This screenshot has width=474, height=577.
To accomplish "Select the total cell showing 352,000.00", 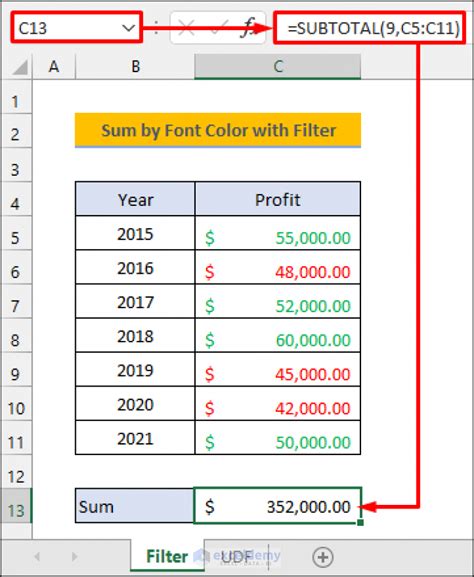I will [278, 506].
